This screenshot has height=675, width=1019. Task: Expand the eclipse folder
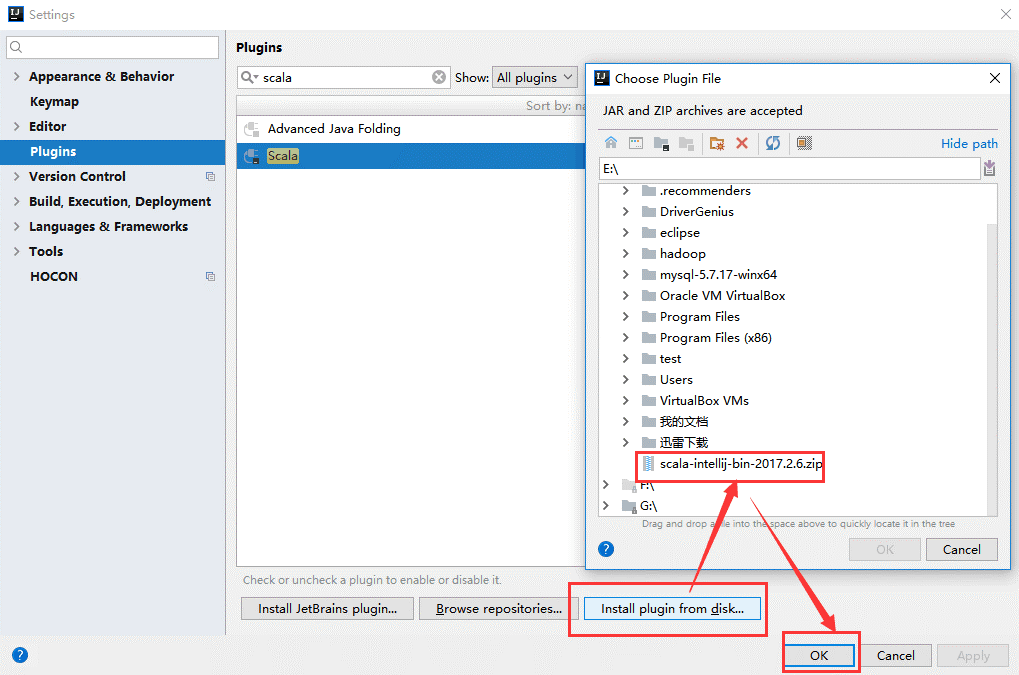coord(625,233)
